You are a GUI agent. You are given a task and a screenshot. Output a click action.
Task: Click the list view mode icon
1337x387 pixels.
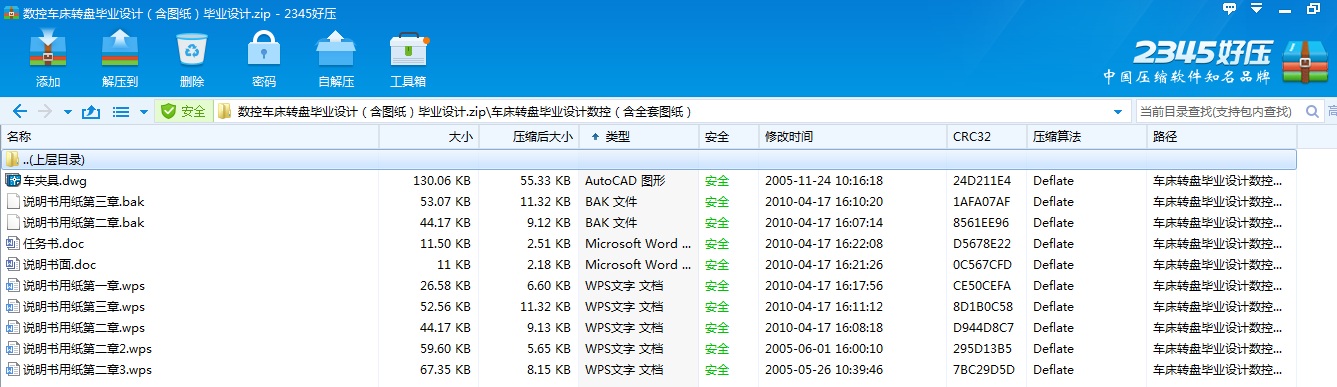click(121, 111)
